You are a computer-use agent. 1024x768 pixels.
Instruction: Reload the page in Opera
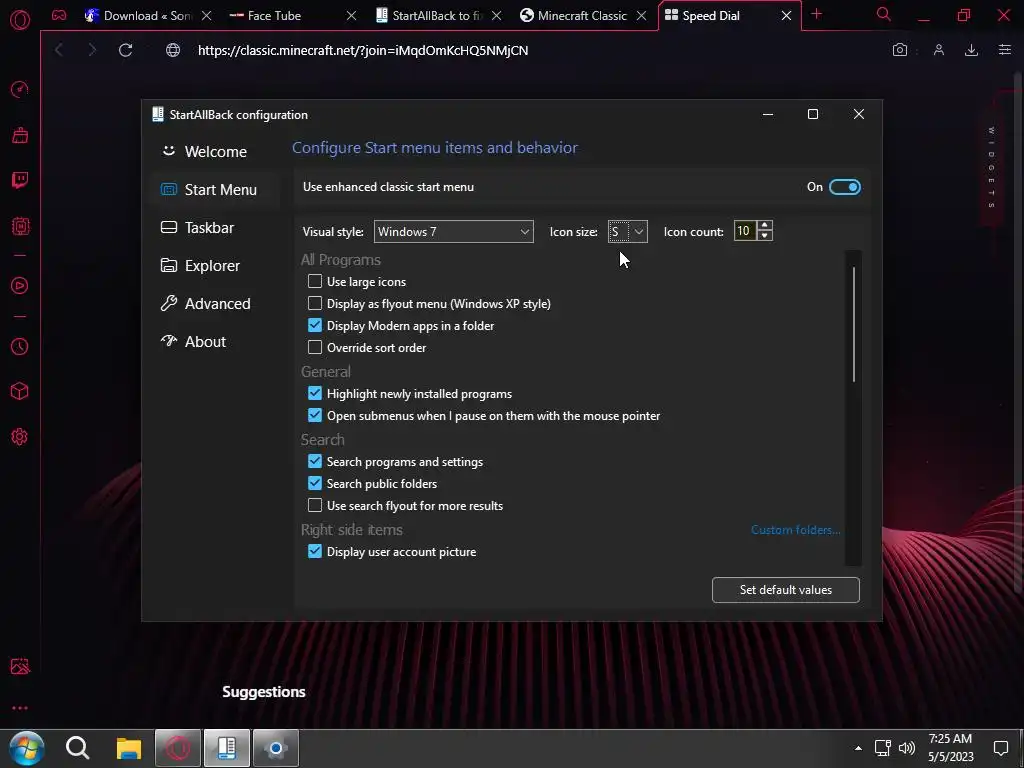(125, 50)
